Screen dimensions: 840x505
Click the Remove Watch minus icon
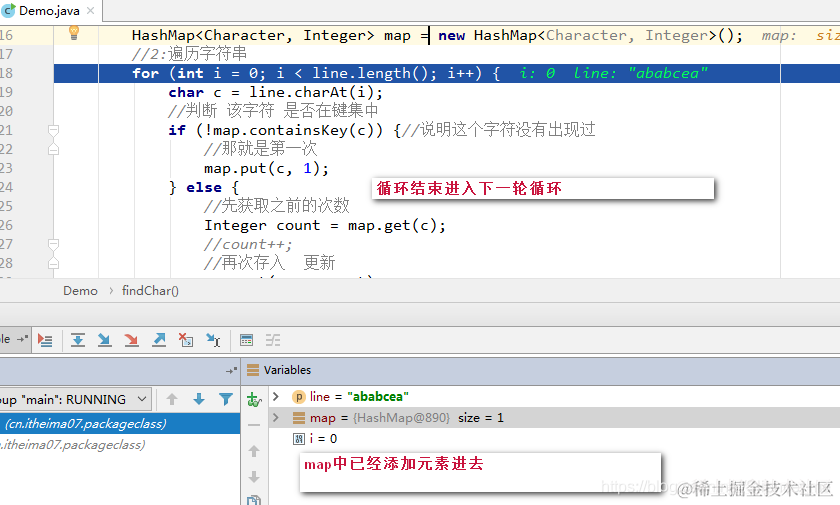(254, 425)
